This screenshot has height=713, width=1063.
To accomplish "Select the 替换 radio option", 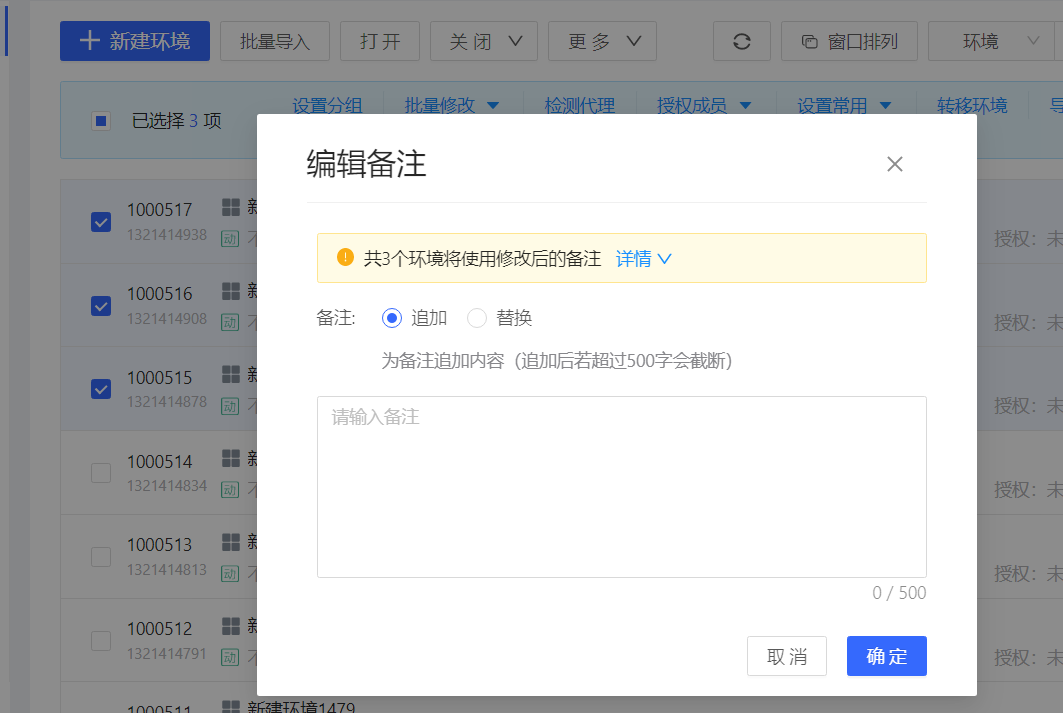I will 477,318.
